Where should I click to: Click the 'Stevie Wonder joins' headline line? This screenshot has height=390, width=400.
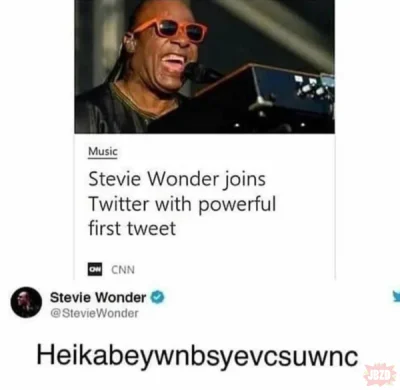coord(177,179)
